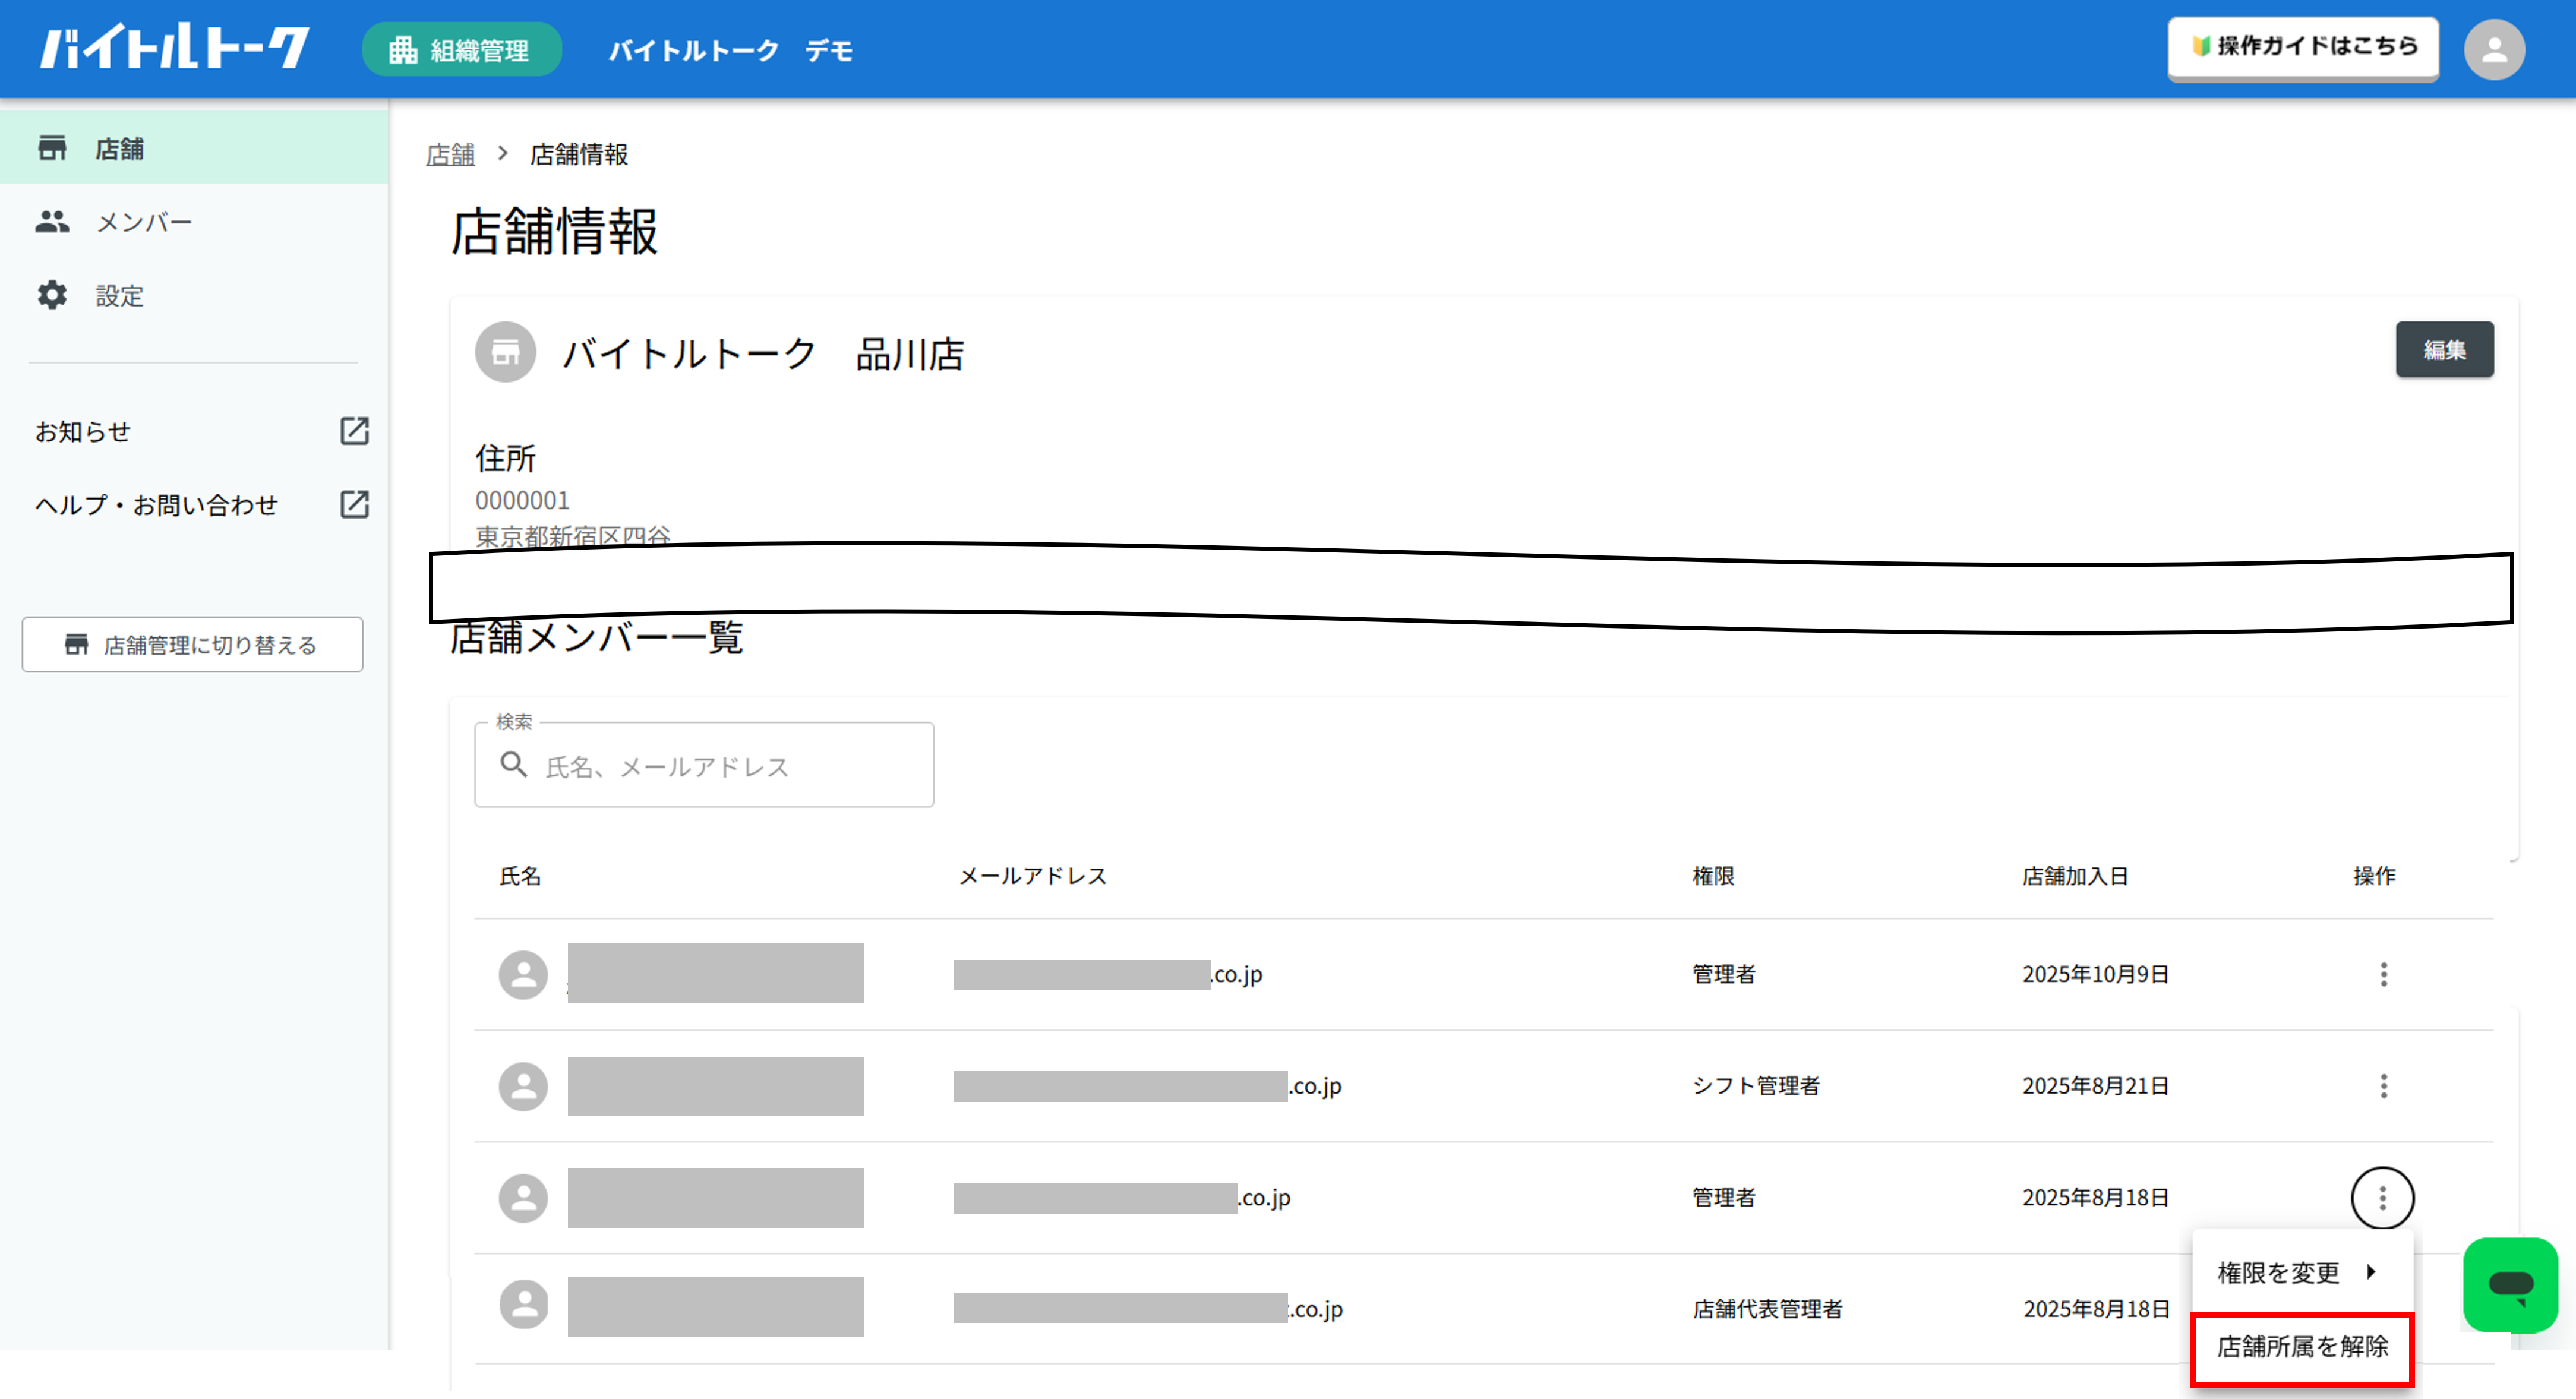Screen dimensions: 2576x1399
Task: Open ヘルプ・お問い合わせ link
Action: [156, 505]
